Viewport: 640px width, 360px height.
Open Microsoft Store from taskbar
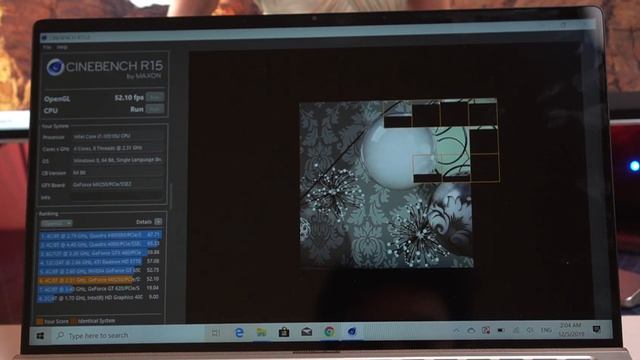284,332
